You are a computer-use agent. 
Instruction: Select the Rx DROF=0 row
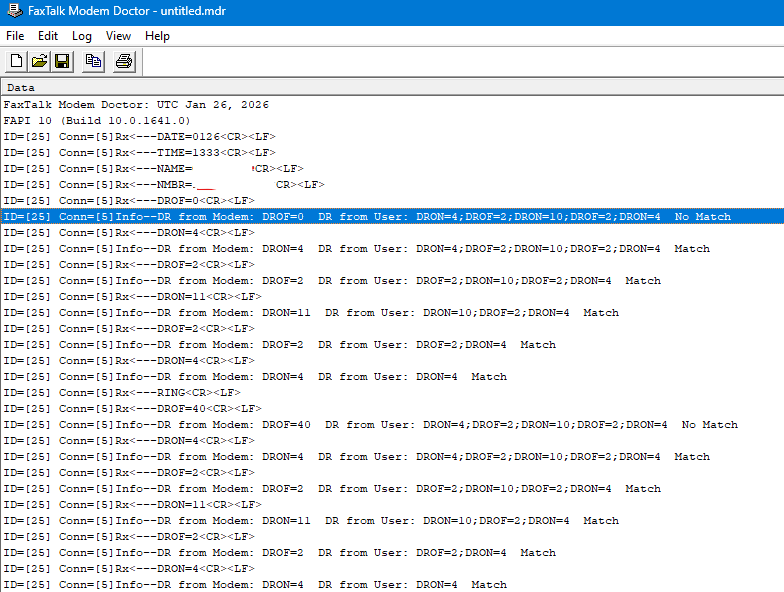pyautogui.click(x=392, y=200)
